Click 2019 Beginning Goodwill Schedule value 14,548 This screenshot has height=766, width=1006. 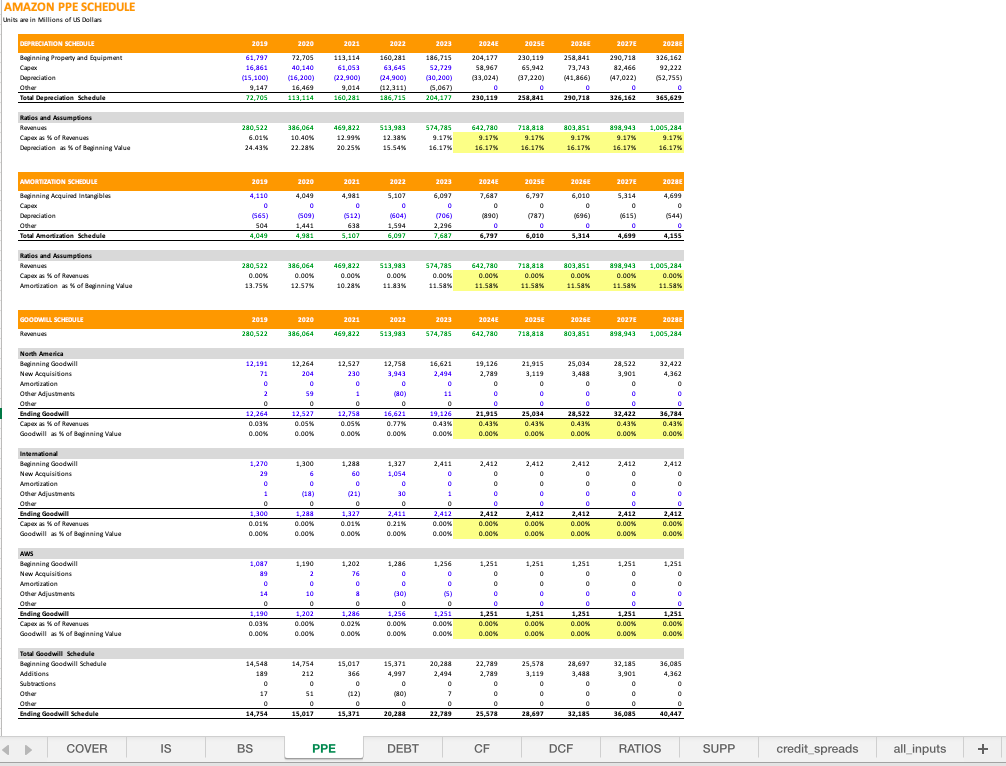point(257,663)
